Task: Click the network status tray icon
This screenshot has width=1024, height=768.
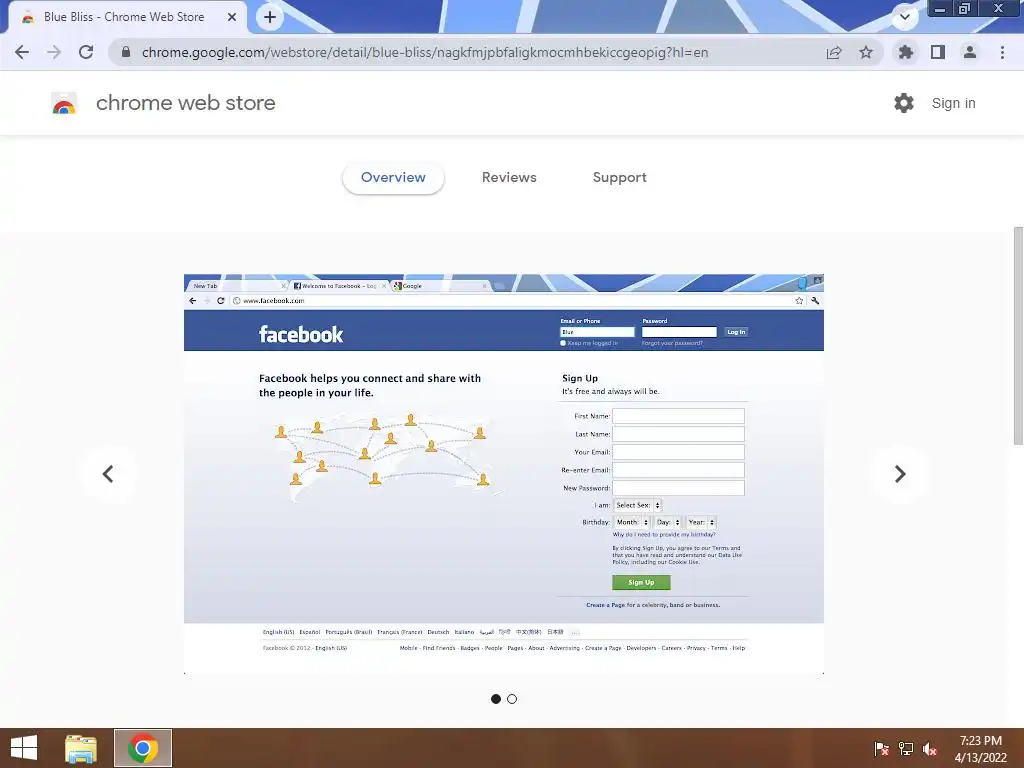Action: pyautogui.click(x=906, y=749)
